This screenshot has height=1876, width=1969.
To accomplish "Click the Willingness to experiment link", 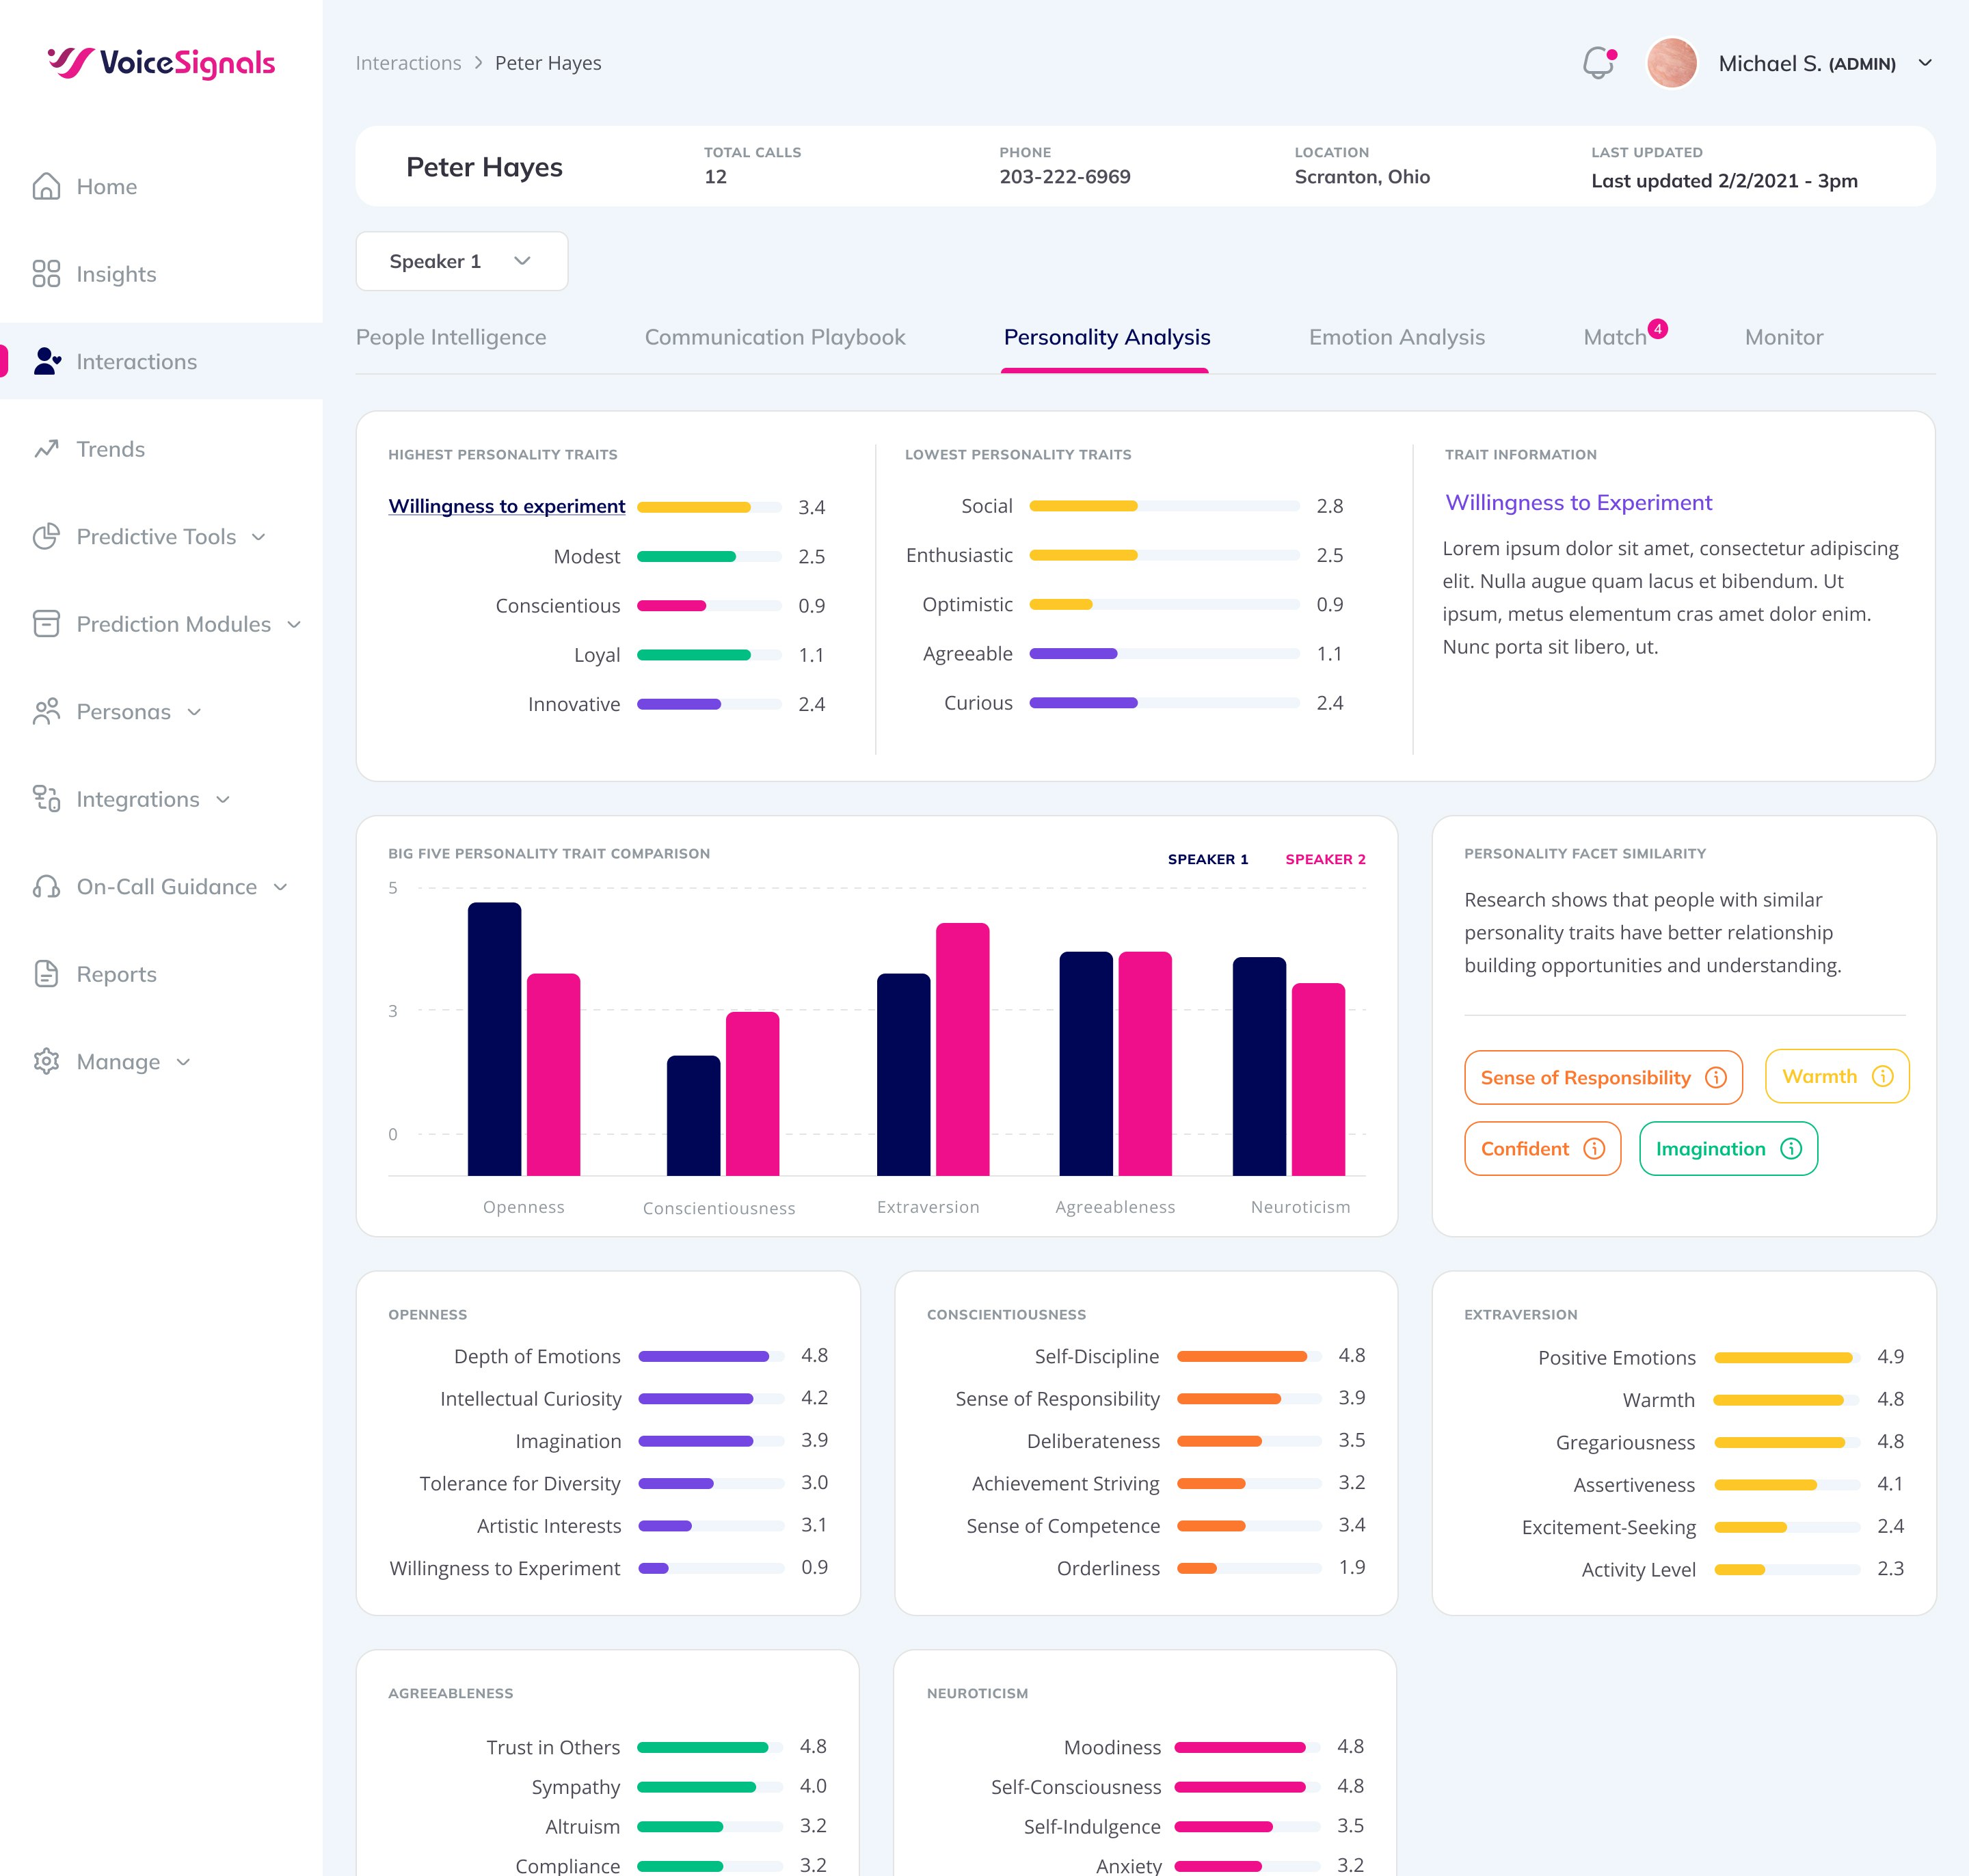I will [506, 506].
